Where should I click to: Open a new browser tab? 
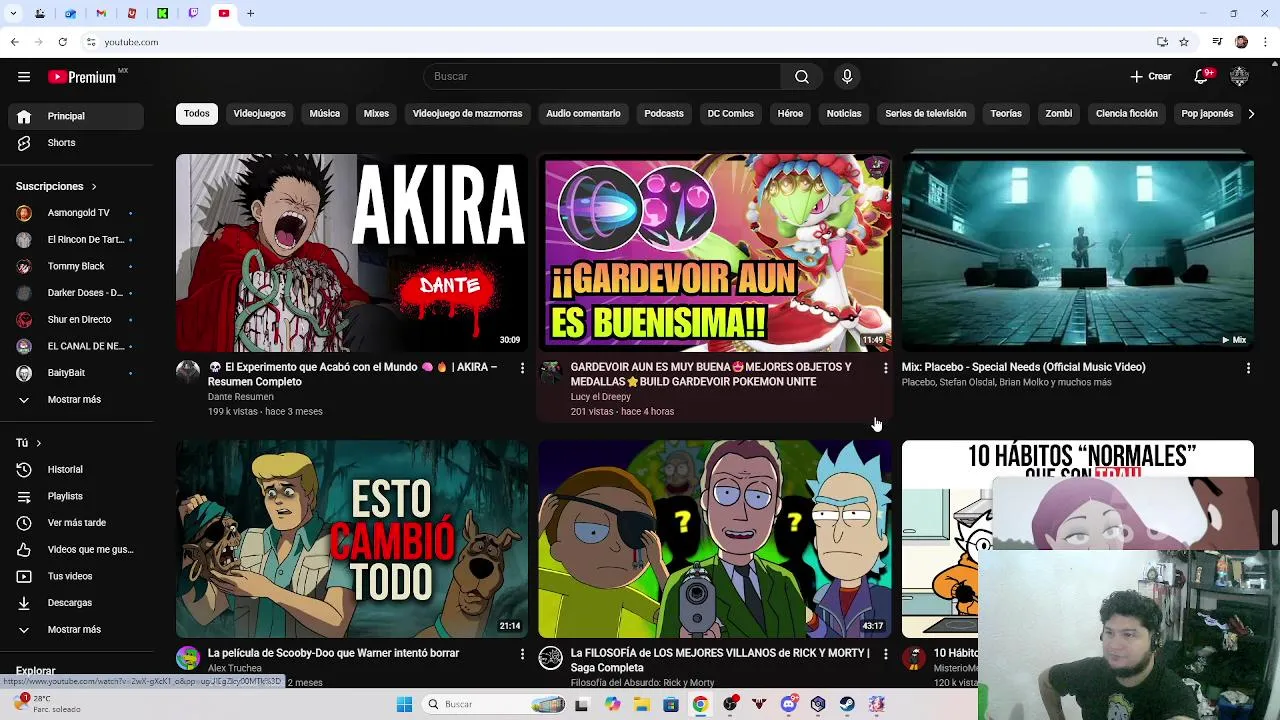tap(250, 13)
